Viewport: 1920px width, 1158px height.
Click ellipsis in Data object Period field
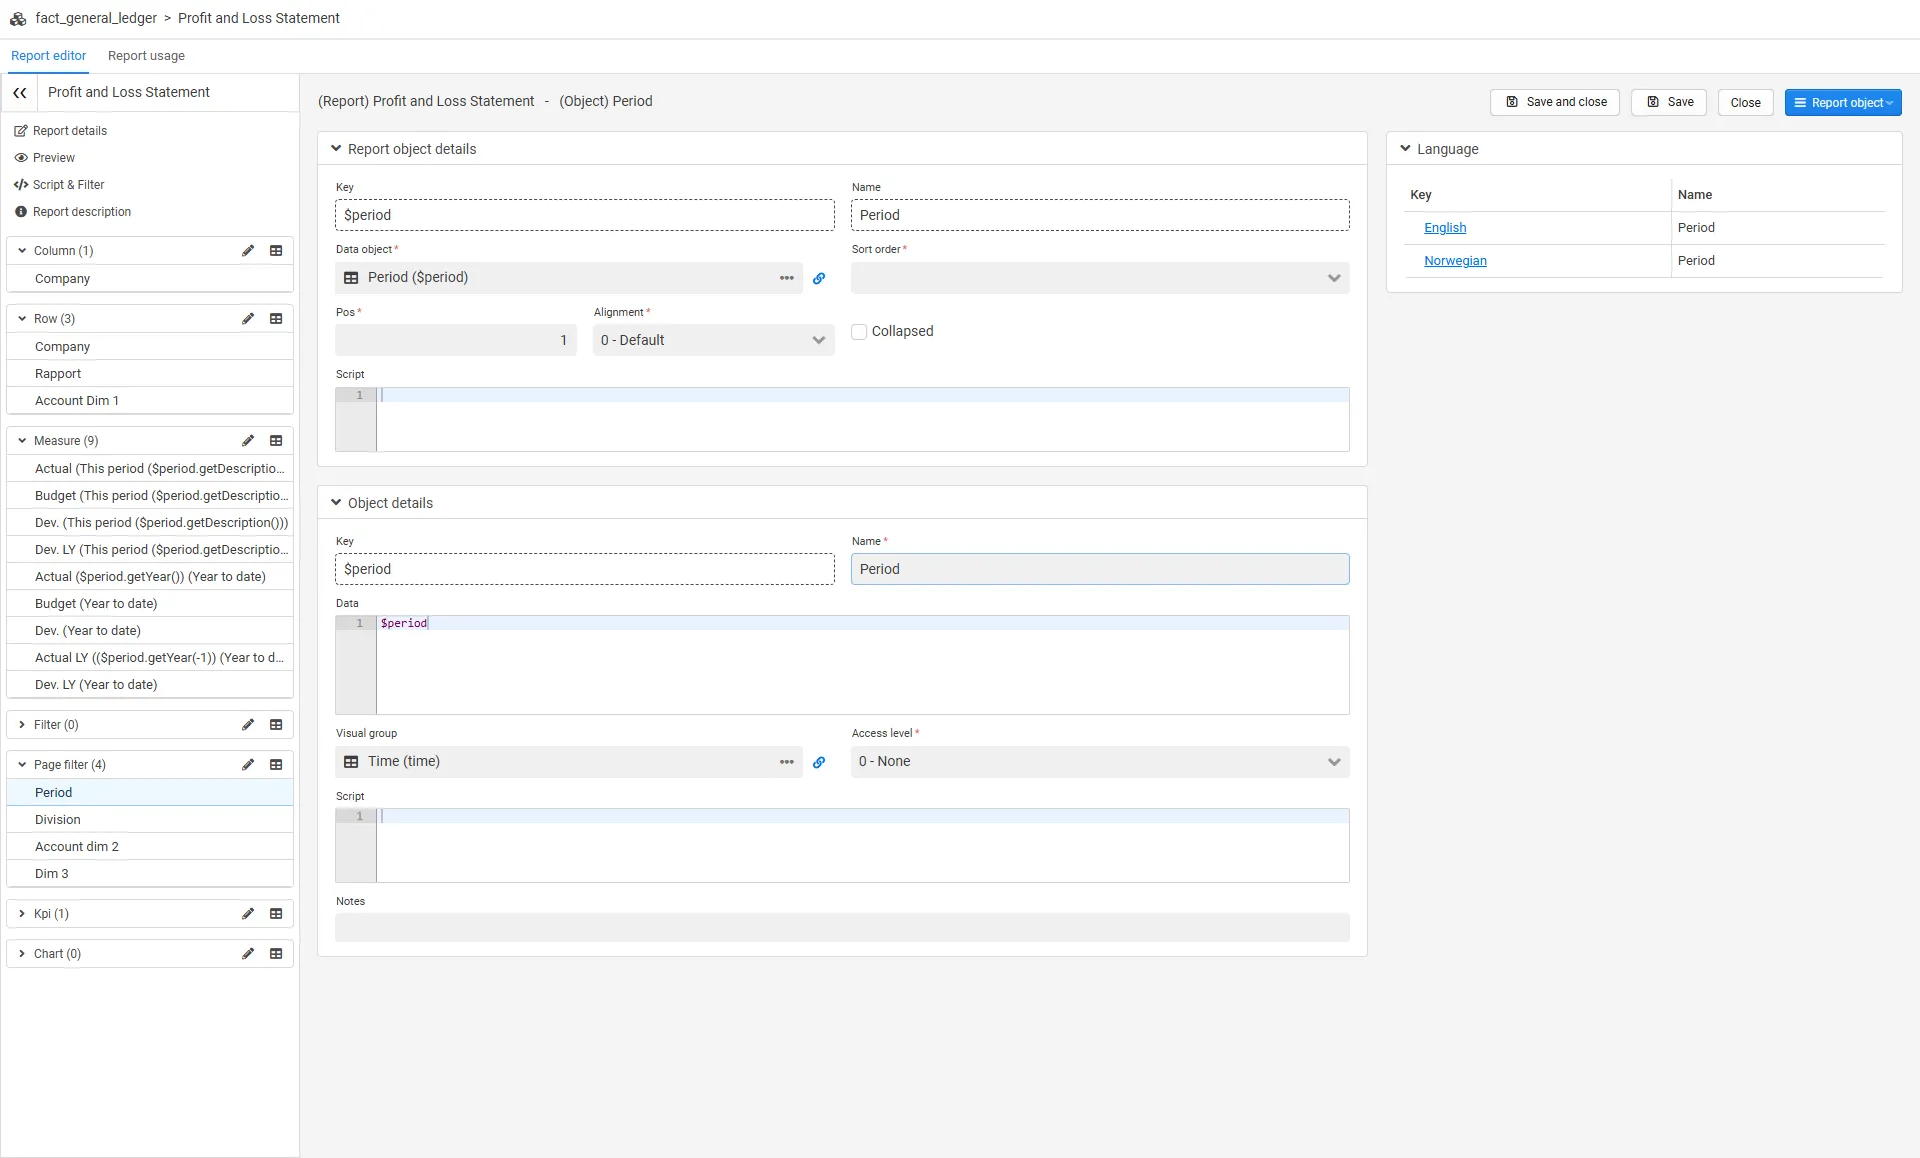coord(787,278)
